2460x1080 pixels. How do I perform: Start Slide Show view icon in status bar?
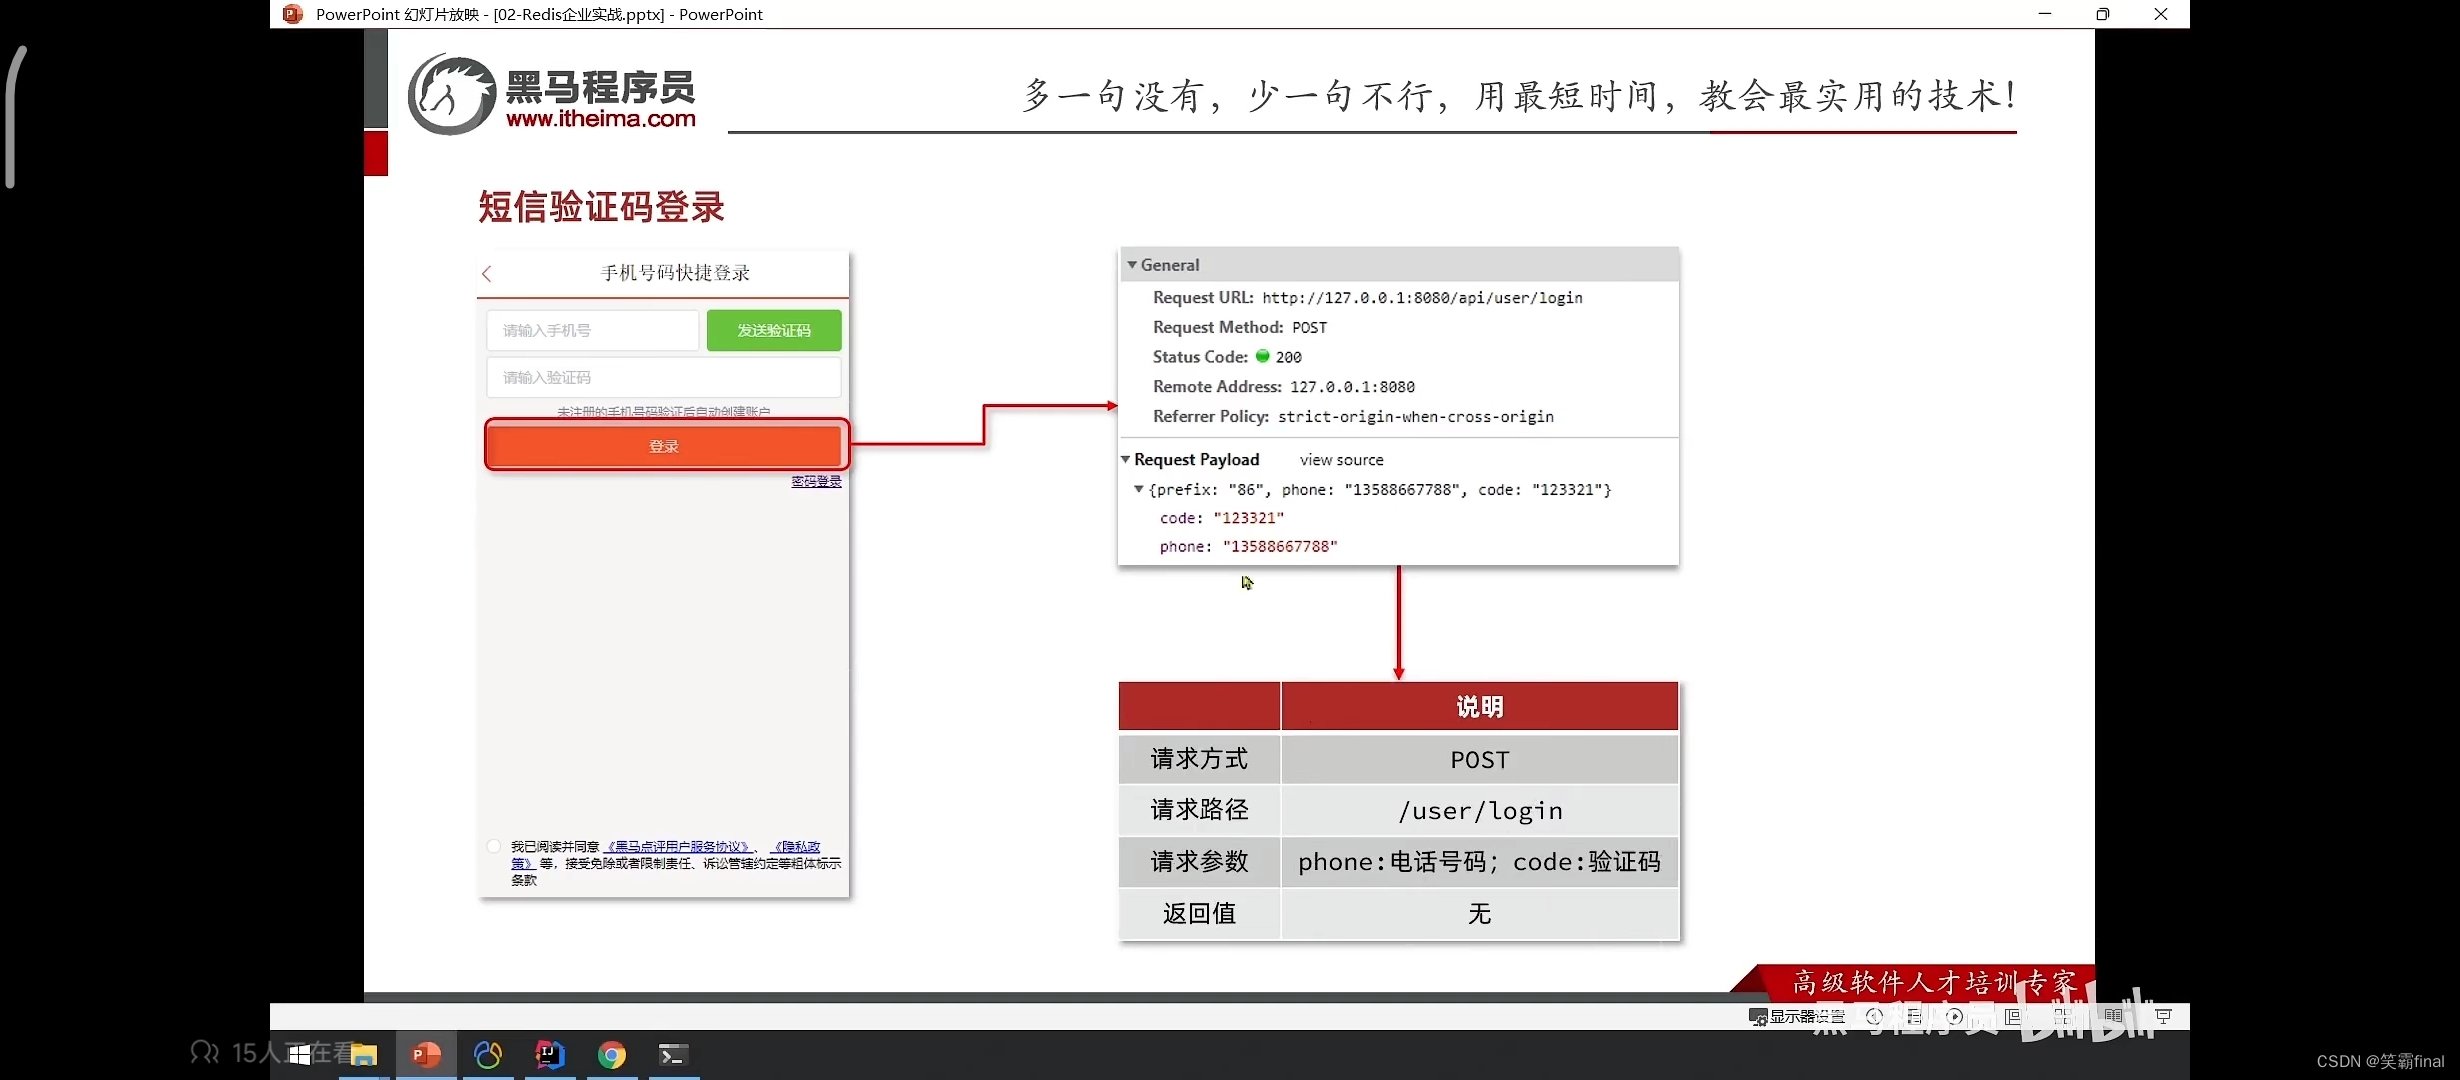(x=2163, y=1016)
